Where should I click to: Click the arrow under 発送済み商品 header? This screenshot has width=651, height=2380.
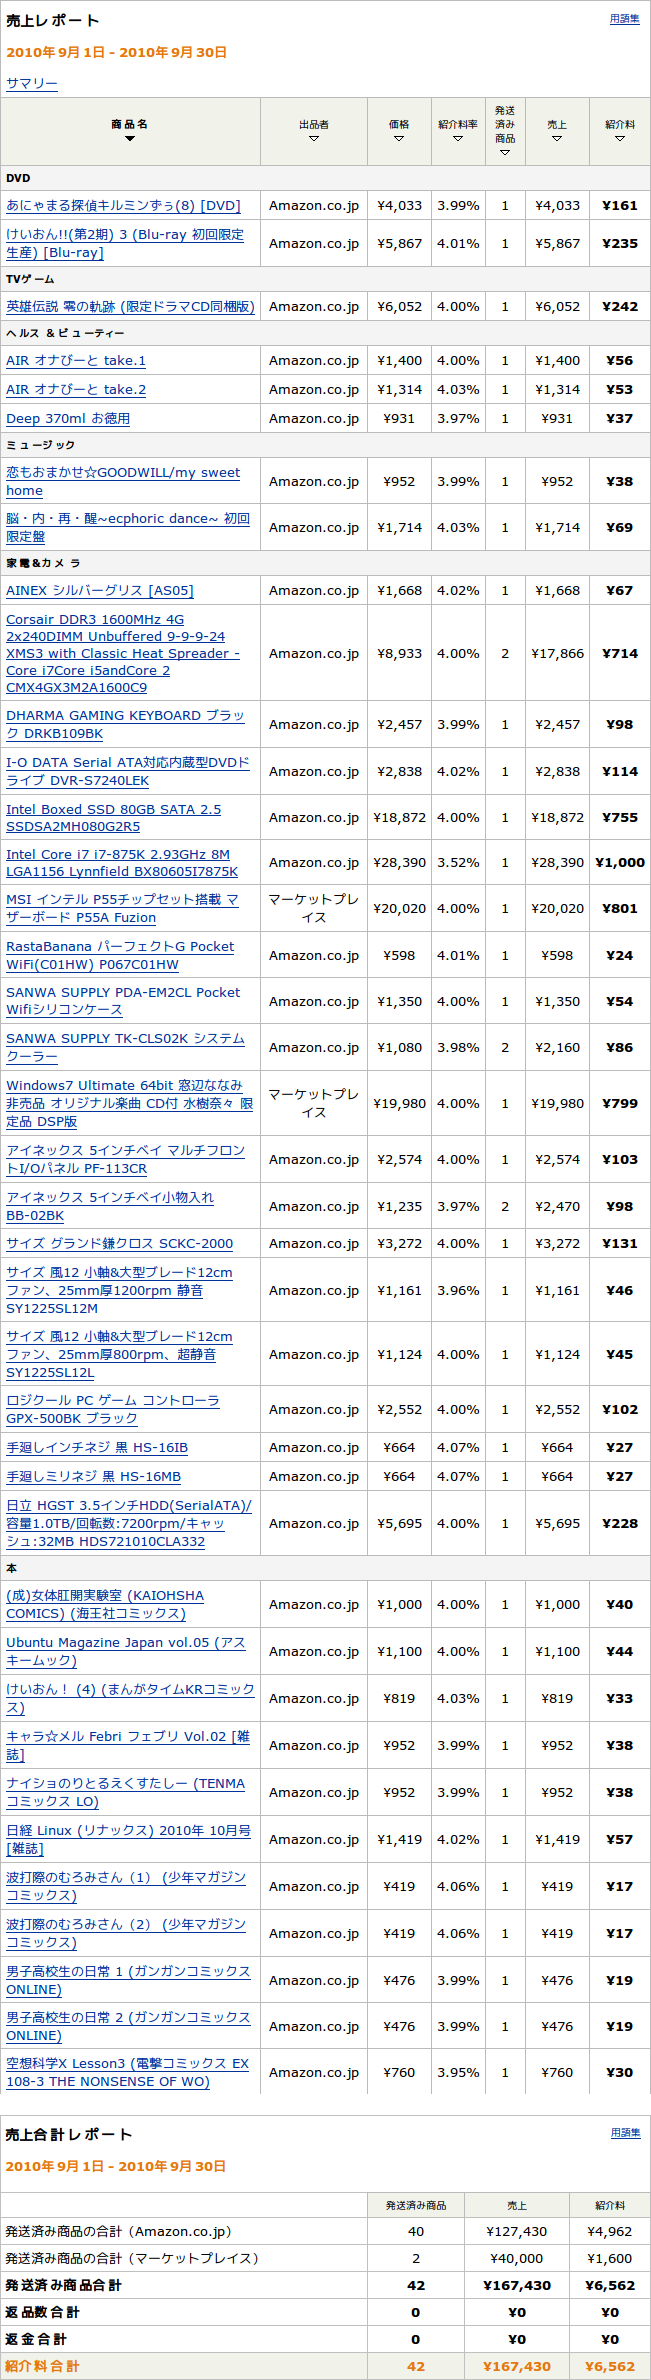tap(505, 152)
